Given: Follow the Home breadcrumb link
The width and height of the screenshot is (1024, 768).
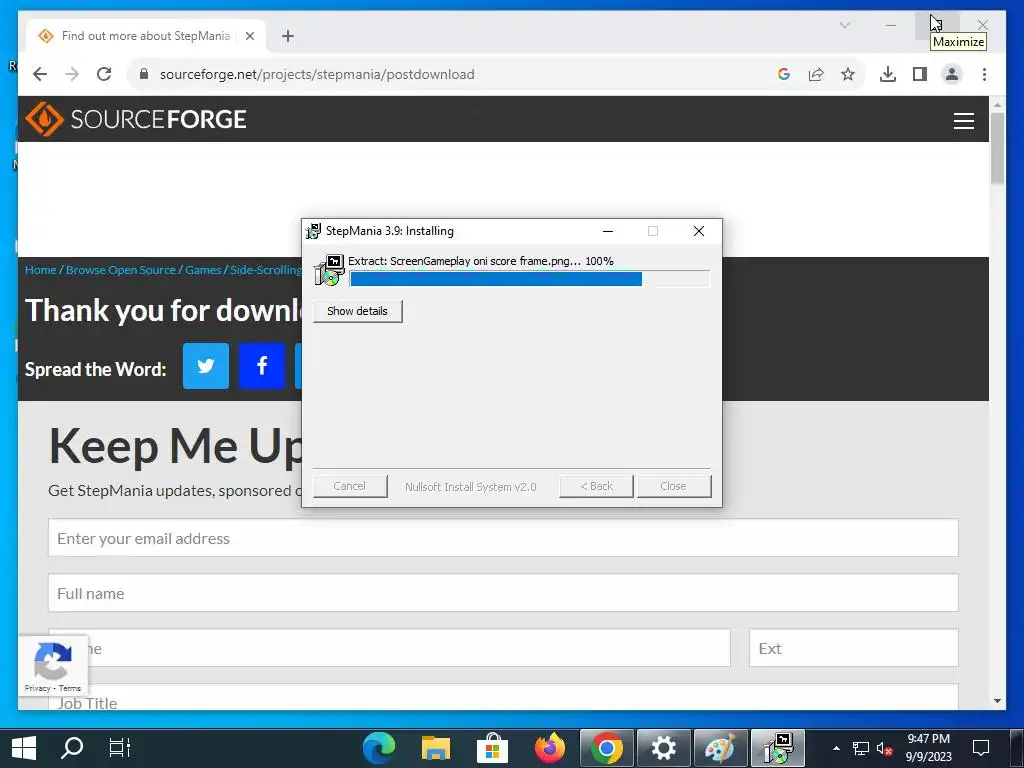Looking at the screenshot, I should (x=40, y=270).
